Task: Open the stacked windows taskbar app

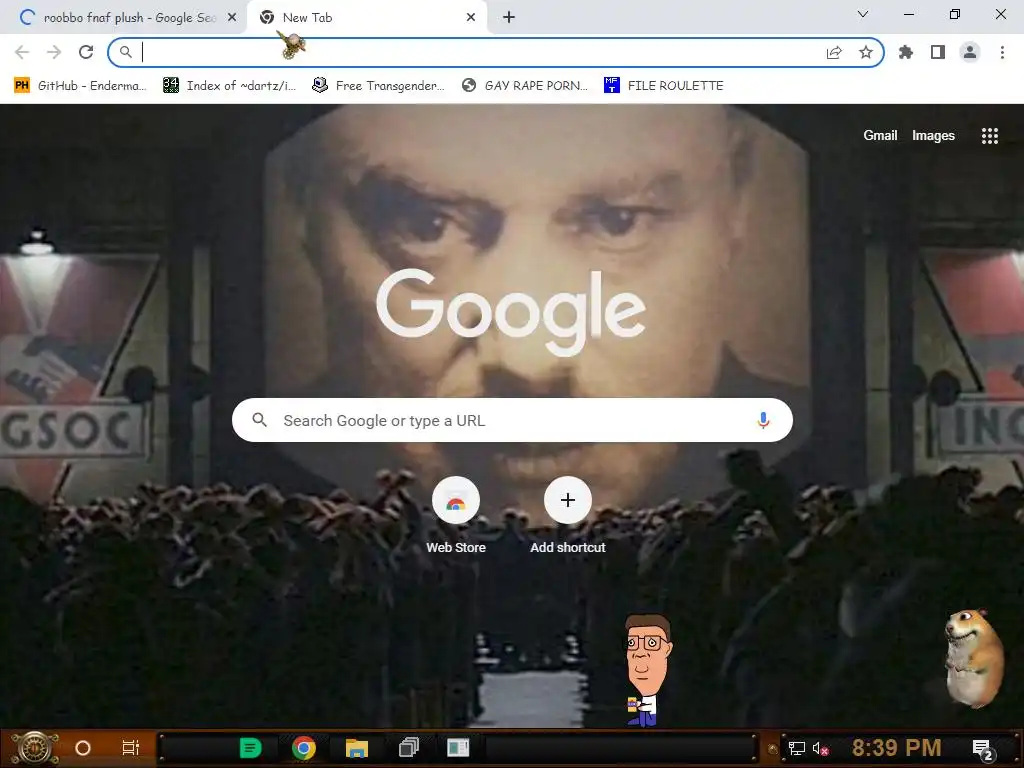Action: 408,748
